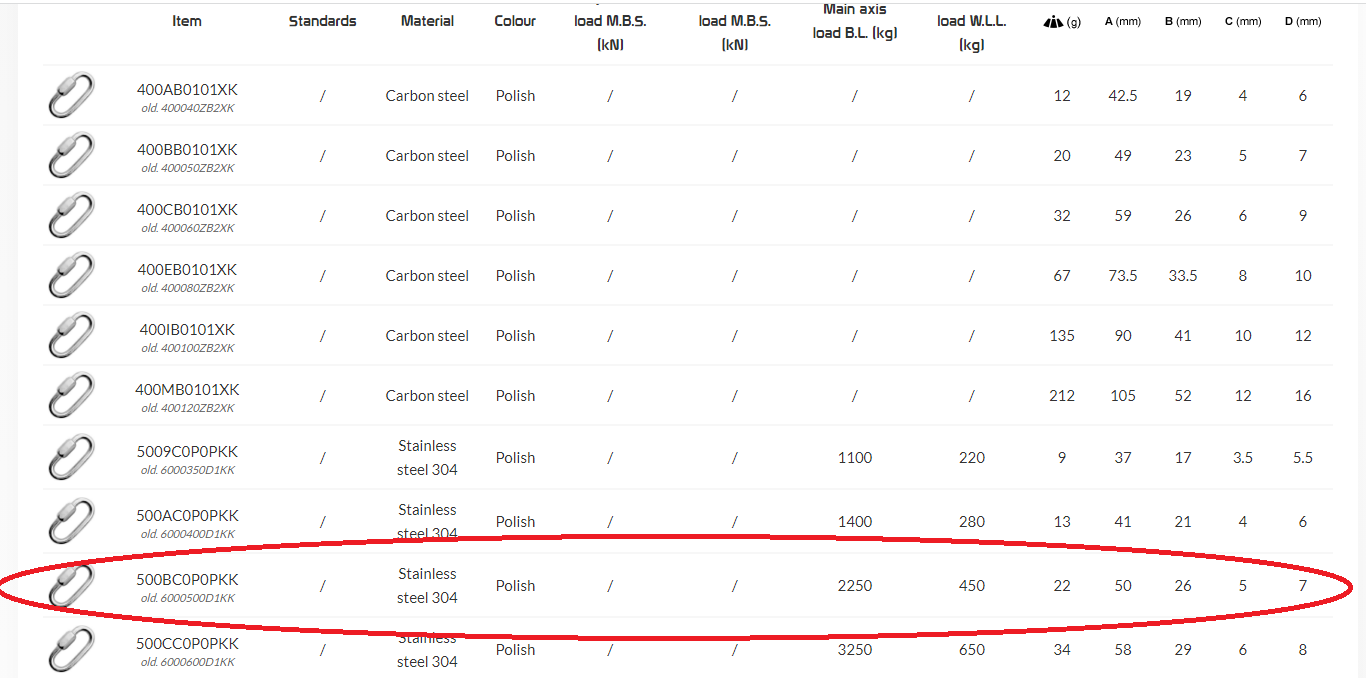Select item 500CC0P0PKK
The width and height of the screenshot is (1366, 678).
pos(187,643)
